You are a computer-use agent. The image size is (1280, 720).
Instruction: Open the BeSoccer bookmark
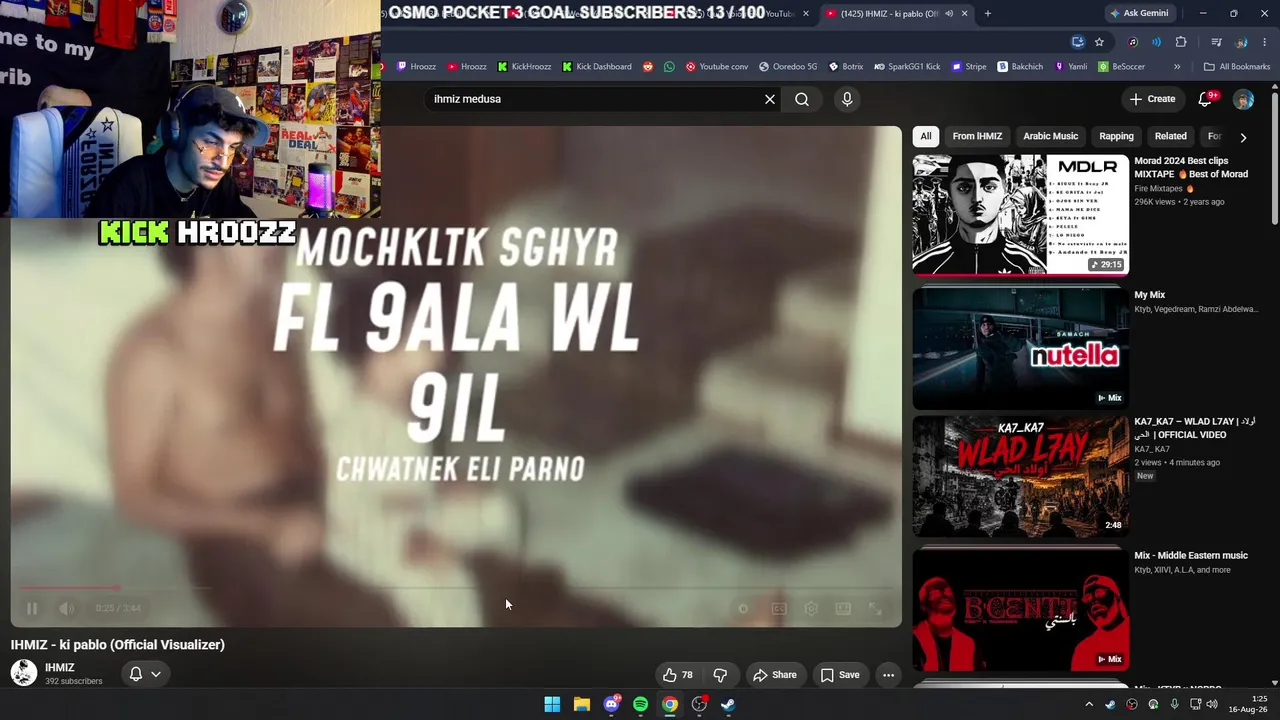point(1122,67)
